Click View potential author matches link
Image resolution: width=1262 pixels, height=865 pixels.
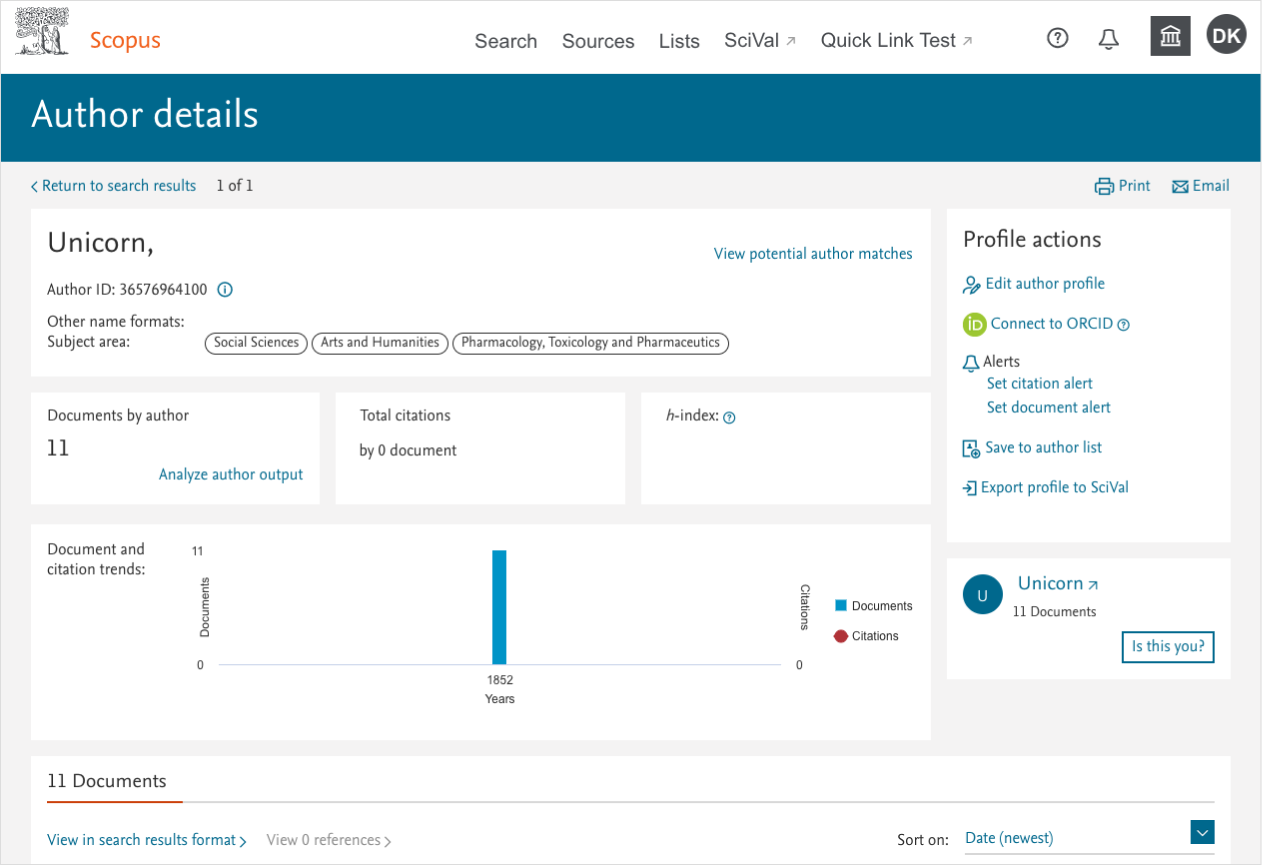coord(813,254)
